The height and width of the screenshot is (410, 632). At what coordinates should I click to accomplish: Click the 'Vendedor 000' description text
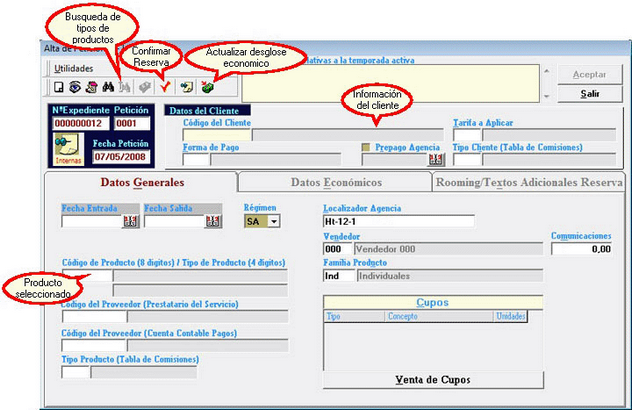pyautogui.click(x=385, y=250)
